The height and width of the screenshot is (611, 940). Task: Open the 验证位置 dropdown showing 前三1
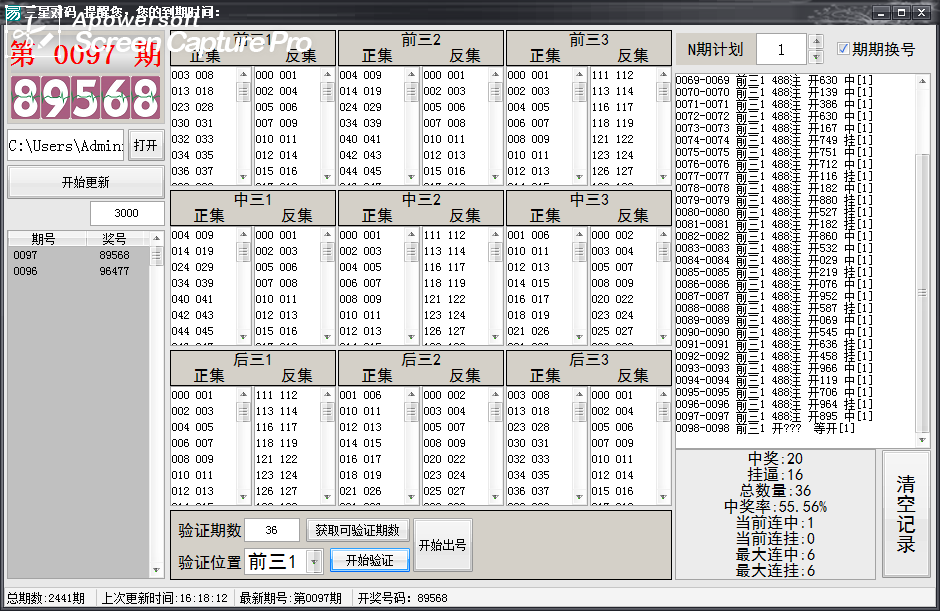point(314,562)
